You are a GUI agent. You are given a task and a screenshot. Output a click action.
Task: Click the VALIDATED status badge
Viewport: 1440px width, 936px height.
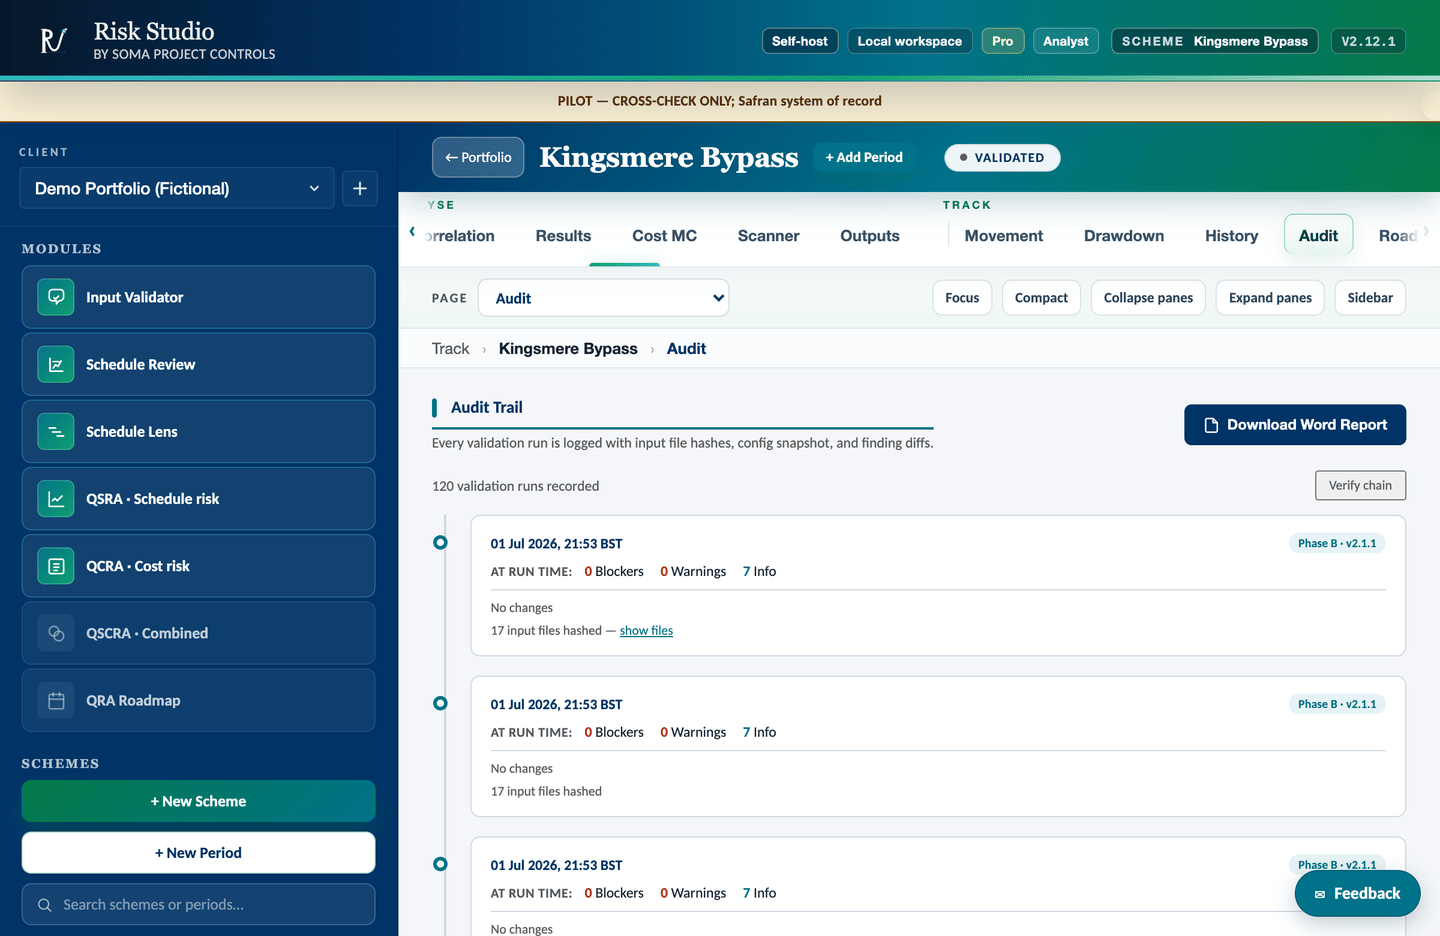1002,157
